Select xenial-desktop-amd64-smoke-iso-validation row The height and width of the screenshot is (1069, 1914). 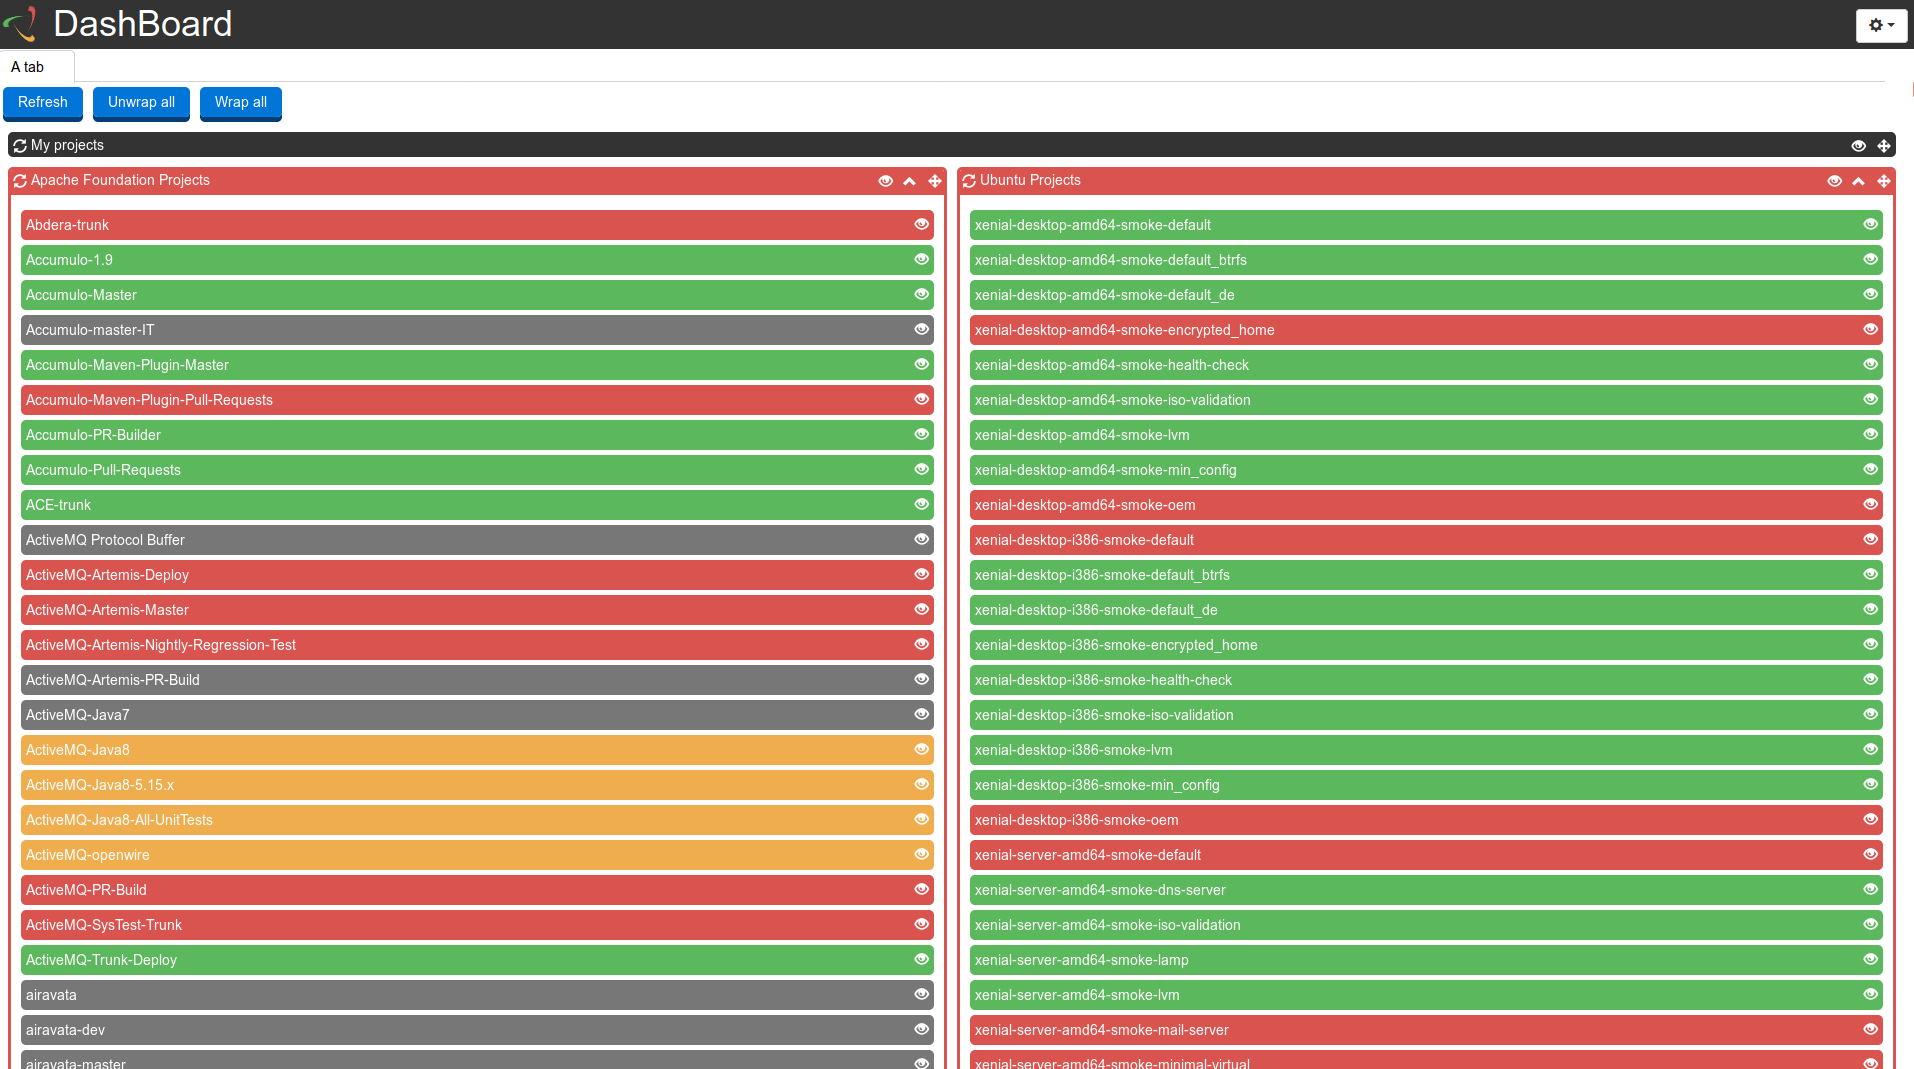coord(1426,400)
